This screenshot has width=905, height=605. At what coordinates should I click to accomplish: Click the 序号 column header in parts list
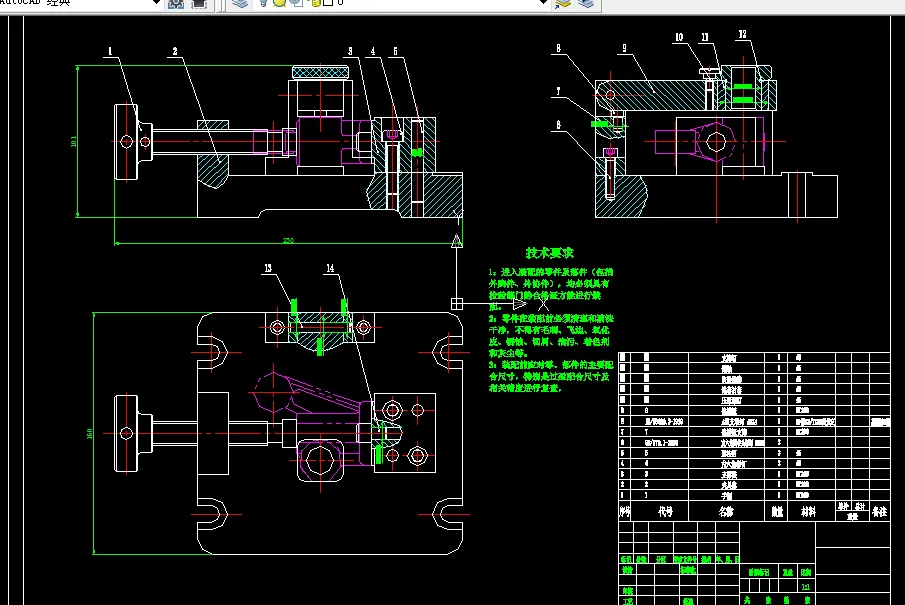pos(625,511)
